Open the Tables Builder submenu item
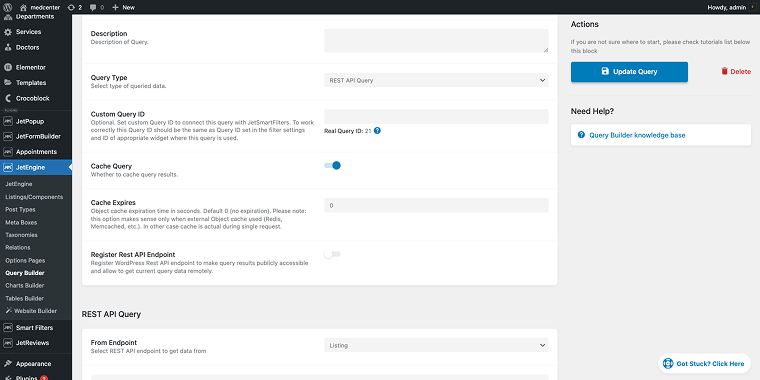Image resolution: width=760 pixels, height=380 pixels. [x=24, y=298]
